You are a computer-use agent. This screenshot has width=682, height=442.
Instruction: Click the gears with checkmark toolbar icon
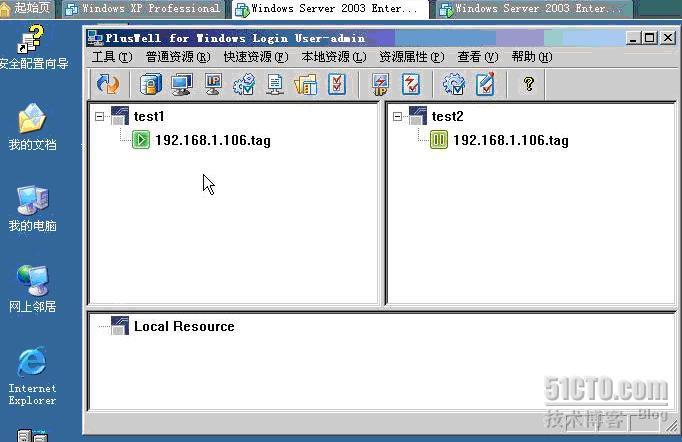tap(244, 84)
